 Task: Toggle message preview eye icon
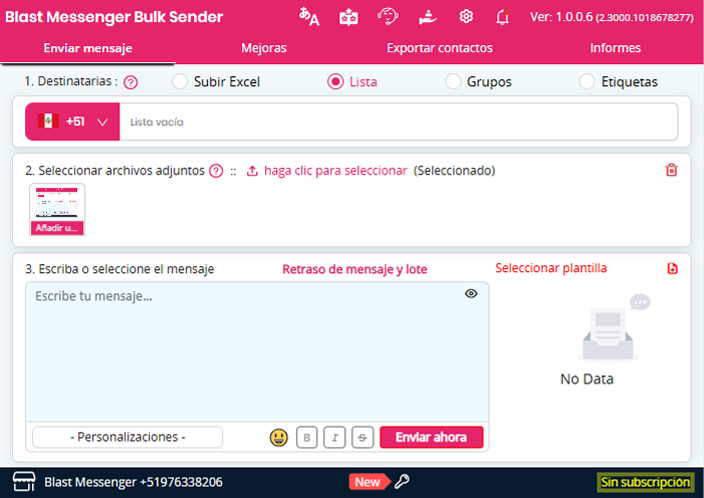click(471, 294)
